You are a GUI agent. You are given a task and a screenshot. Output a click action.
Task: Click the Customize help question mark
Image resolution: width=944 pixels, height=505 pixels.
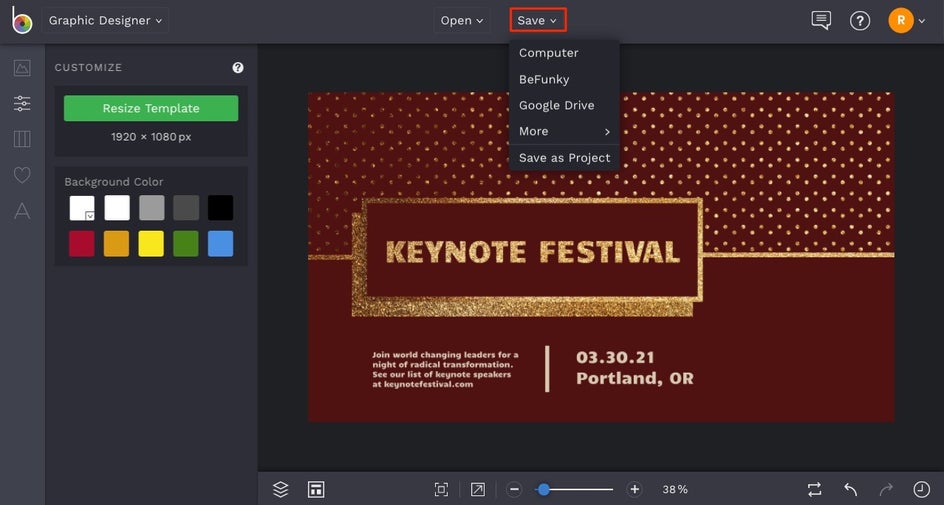click(x=238, y=67)
